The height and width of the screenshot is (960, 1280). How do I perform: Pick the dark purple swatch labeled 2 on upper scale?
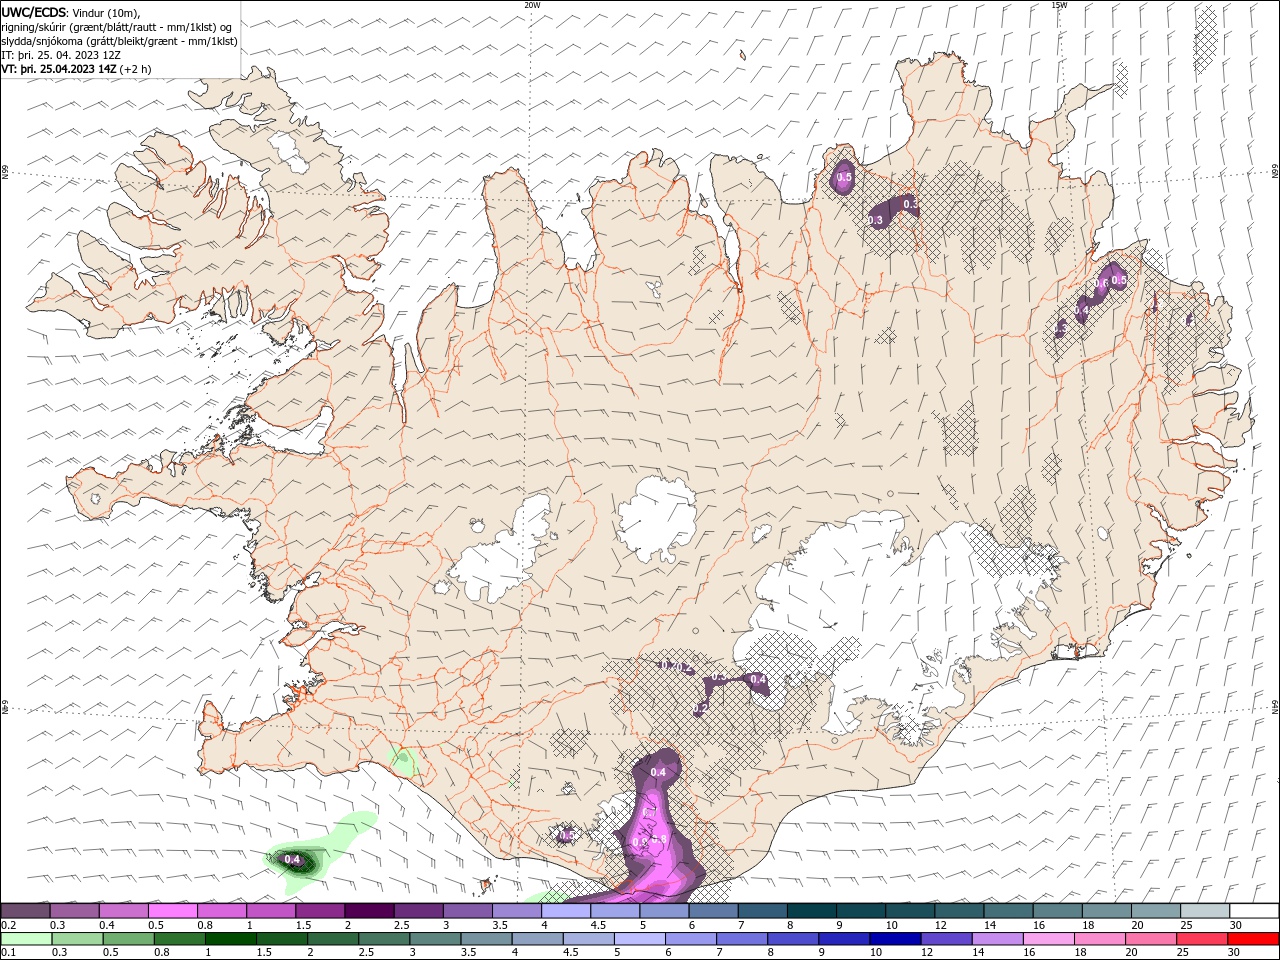369,911
